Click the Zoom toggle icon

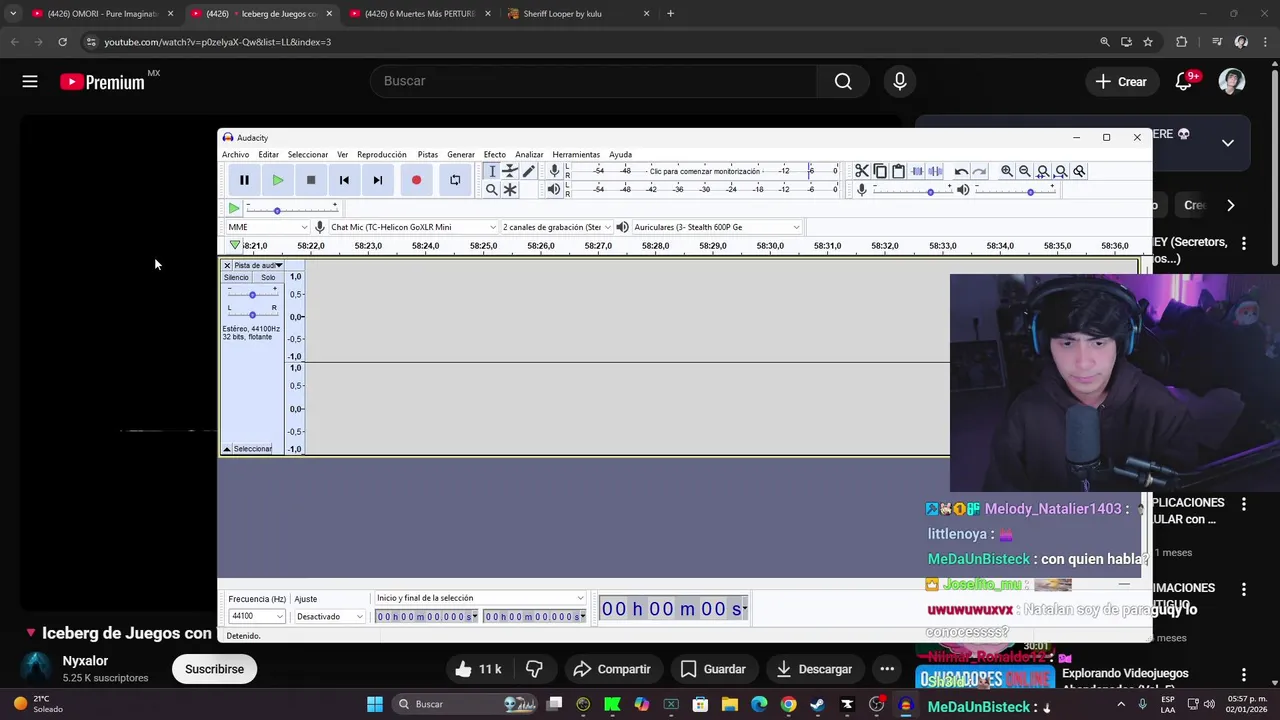tap(1079, 171)
